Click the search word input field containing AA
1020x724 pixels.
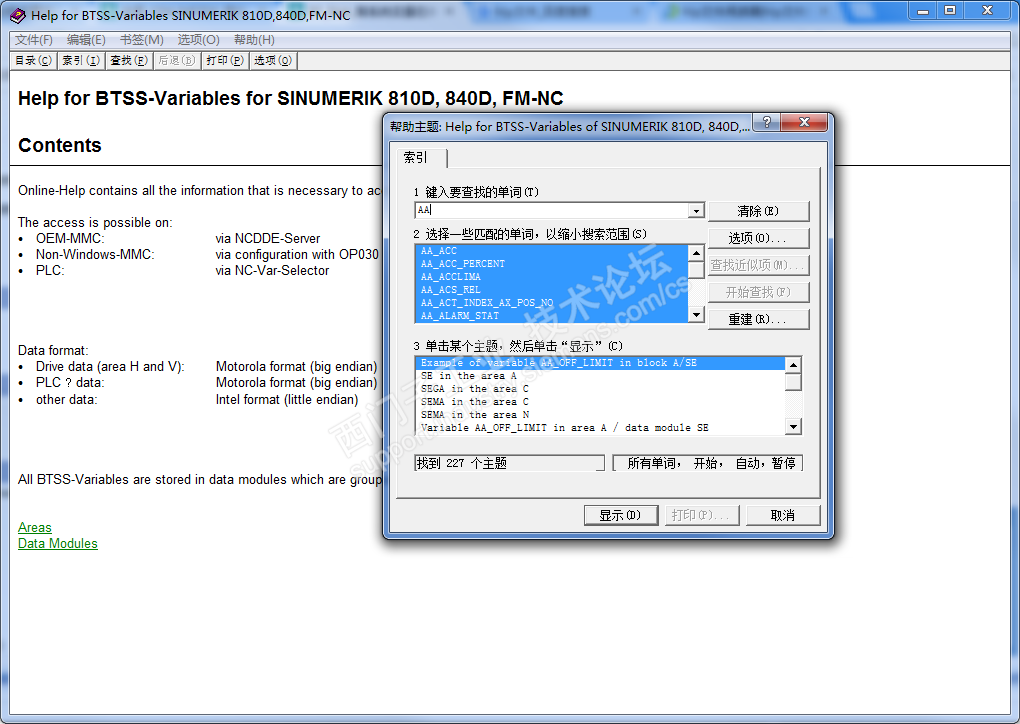(x=552, y=210)
